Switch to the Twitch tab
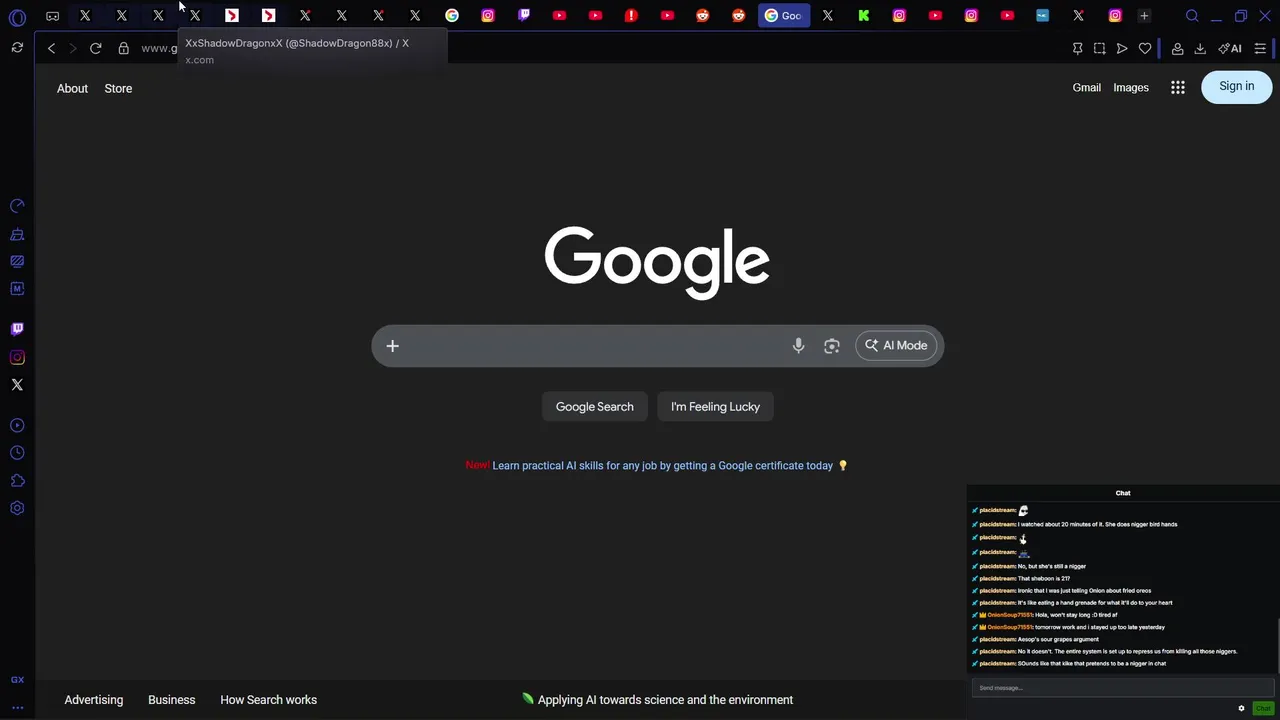 pyautogui.click(x=524, y=15)
